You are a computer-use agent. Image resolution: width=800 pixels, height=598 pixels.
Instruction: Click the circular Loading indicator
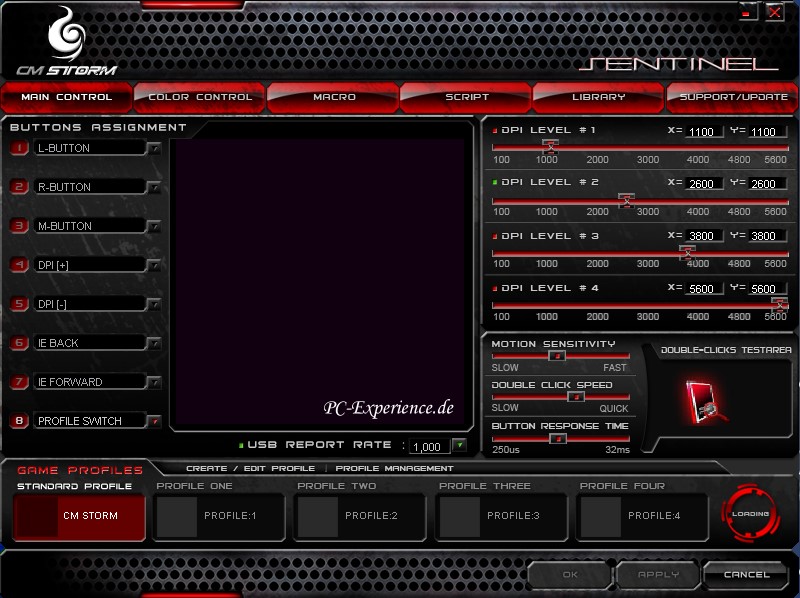coord(750,514)
